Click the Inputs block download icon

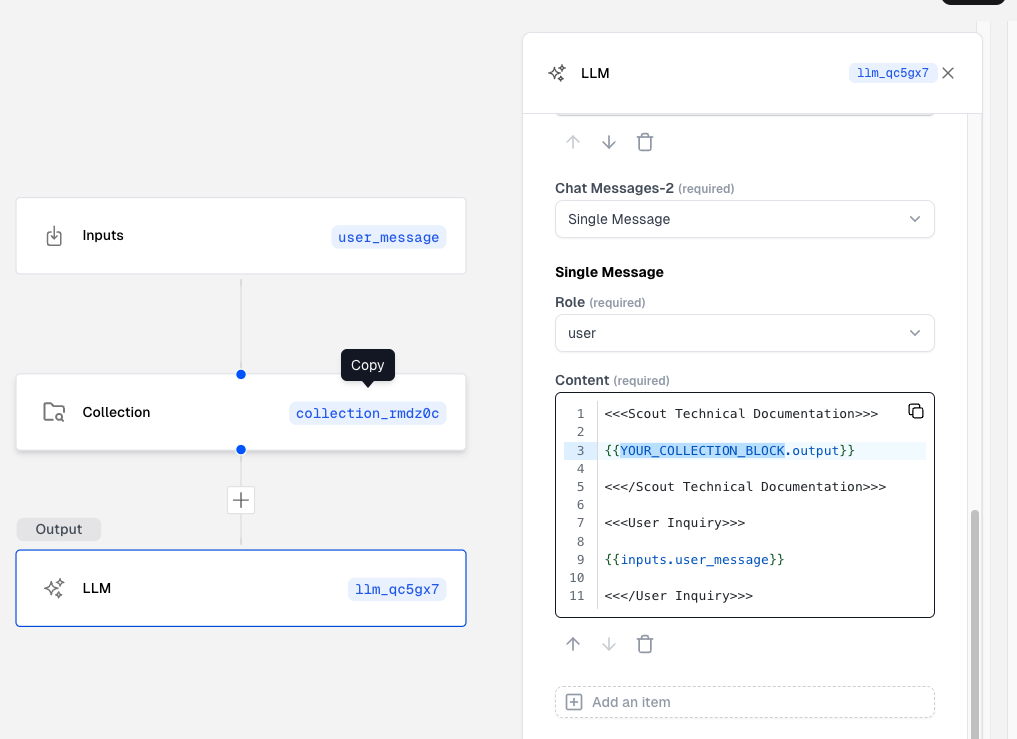54,236
